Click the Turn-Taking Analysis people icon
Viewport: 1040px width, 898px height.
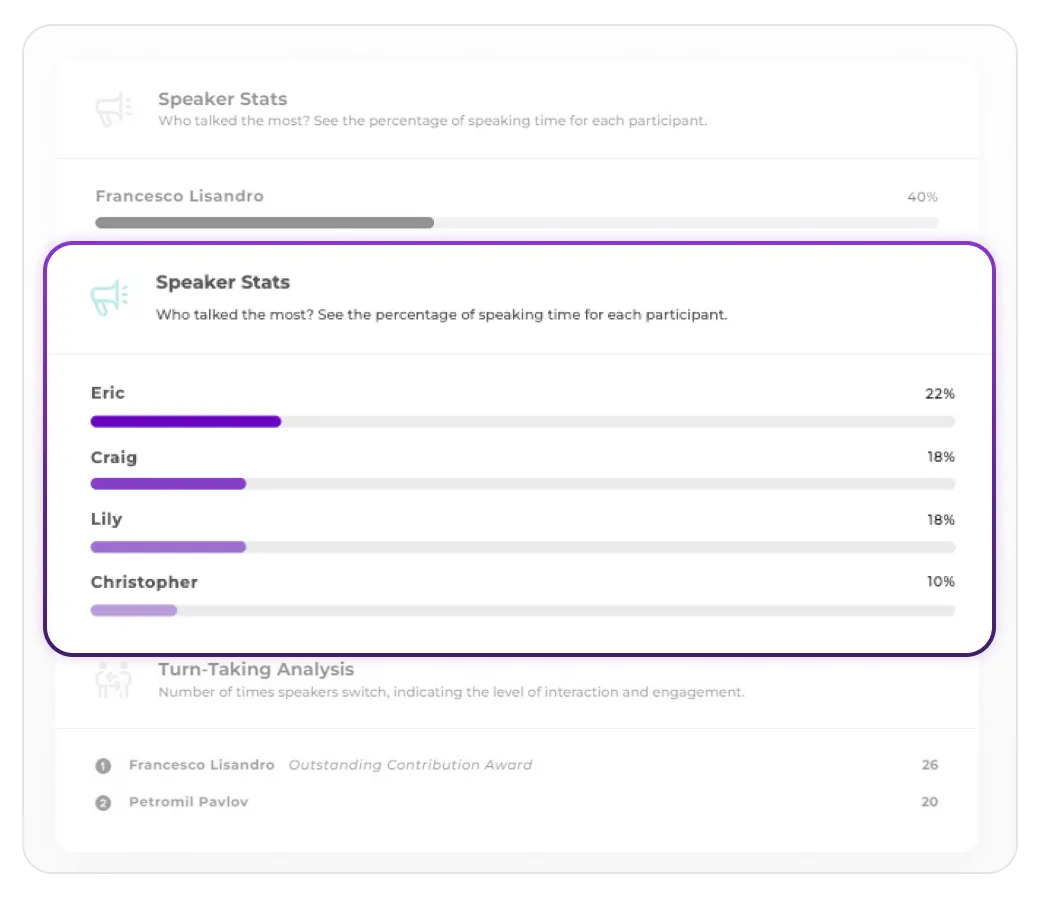(x=112, y=680)
